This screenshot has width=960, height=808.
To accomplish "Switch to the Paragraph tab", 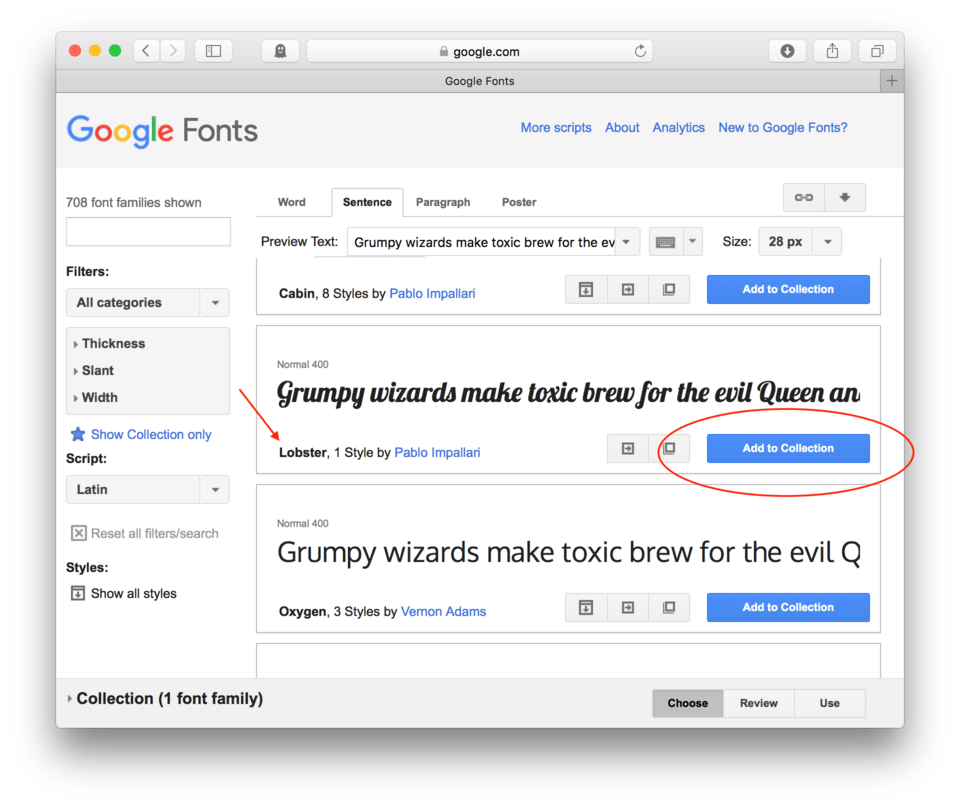I will (443, 202).
